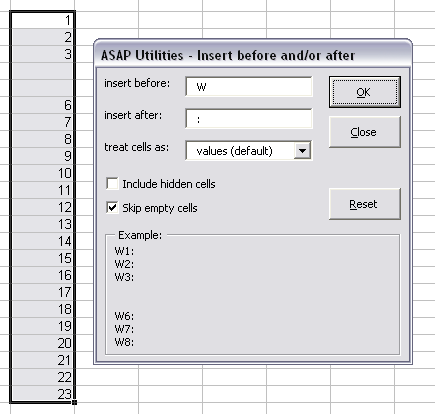435x414 pixels.
Task: Select spreadsheet cell containing 12
Action: tap(43, 207)
